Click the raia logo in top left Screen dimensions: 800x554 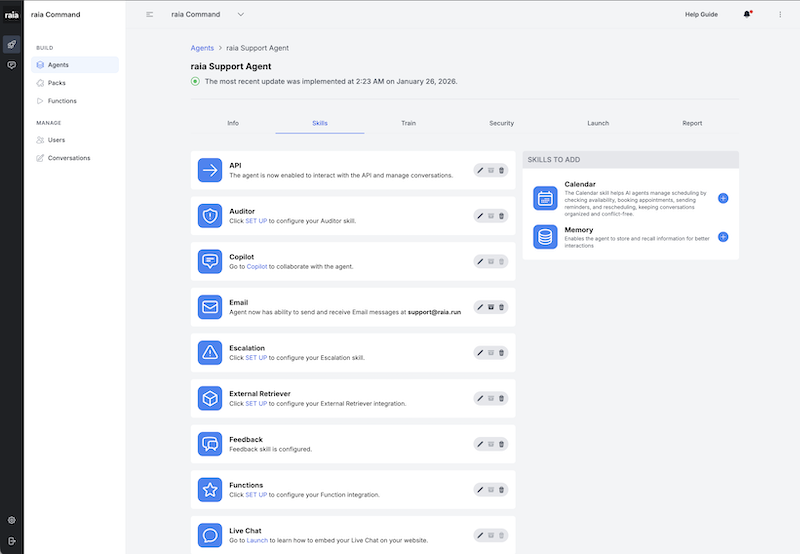point(11,15)
